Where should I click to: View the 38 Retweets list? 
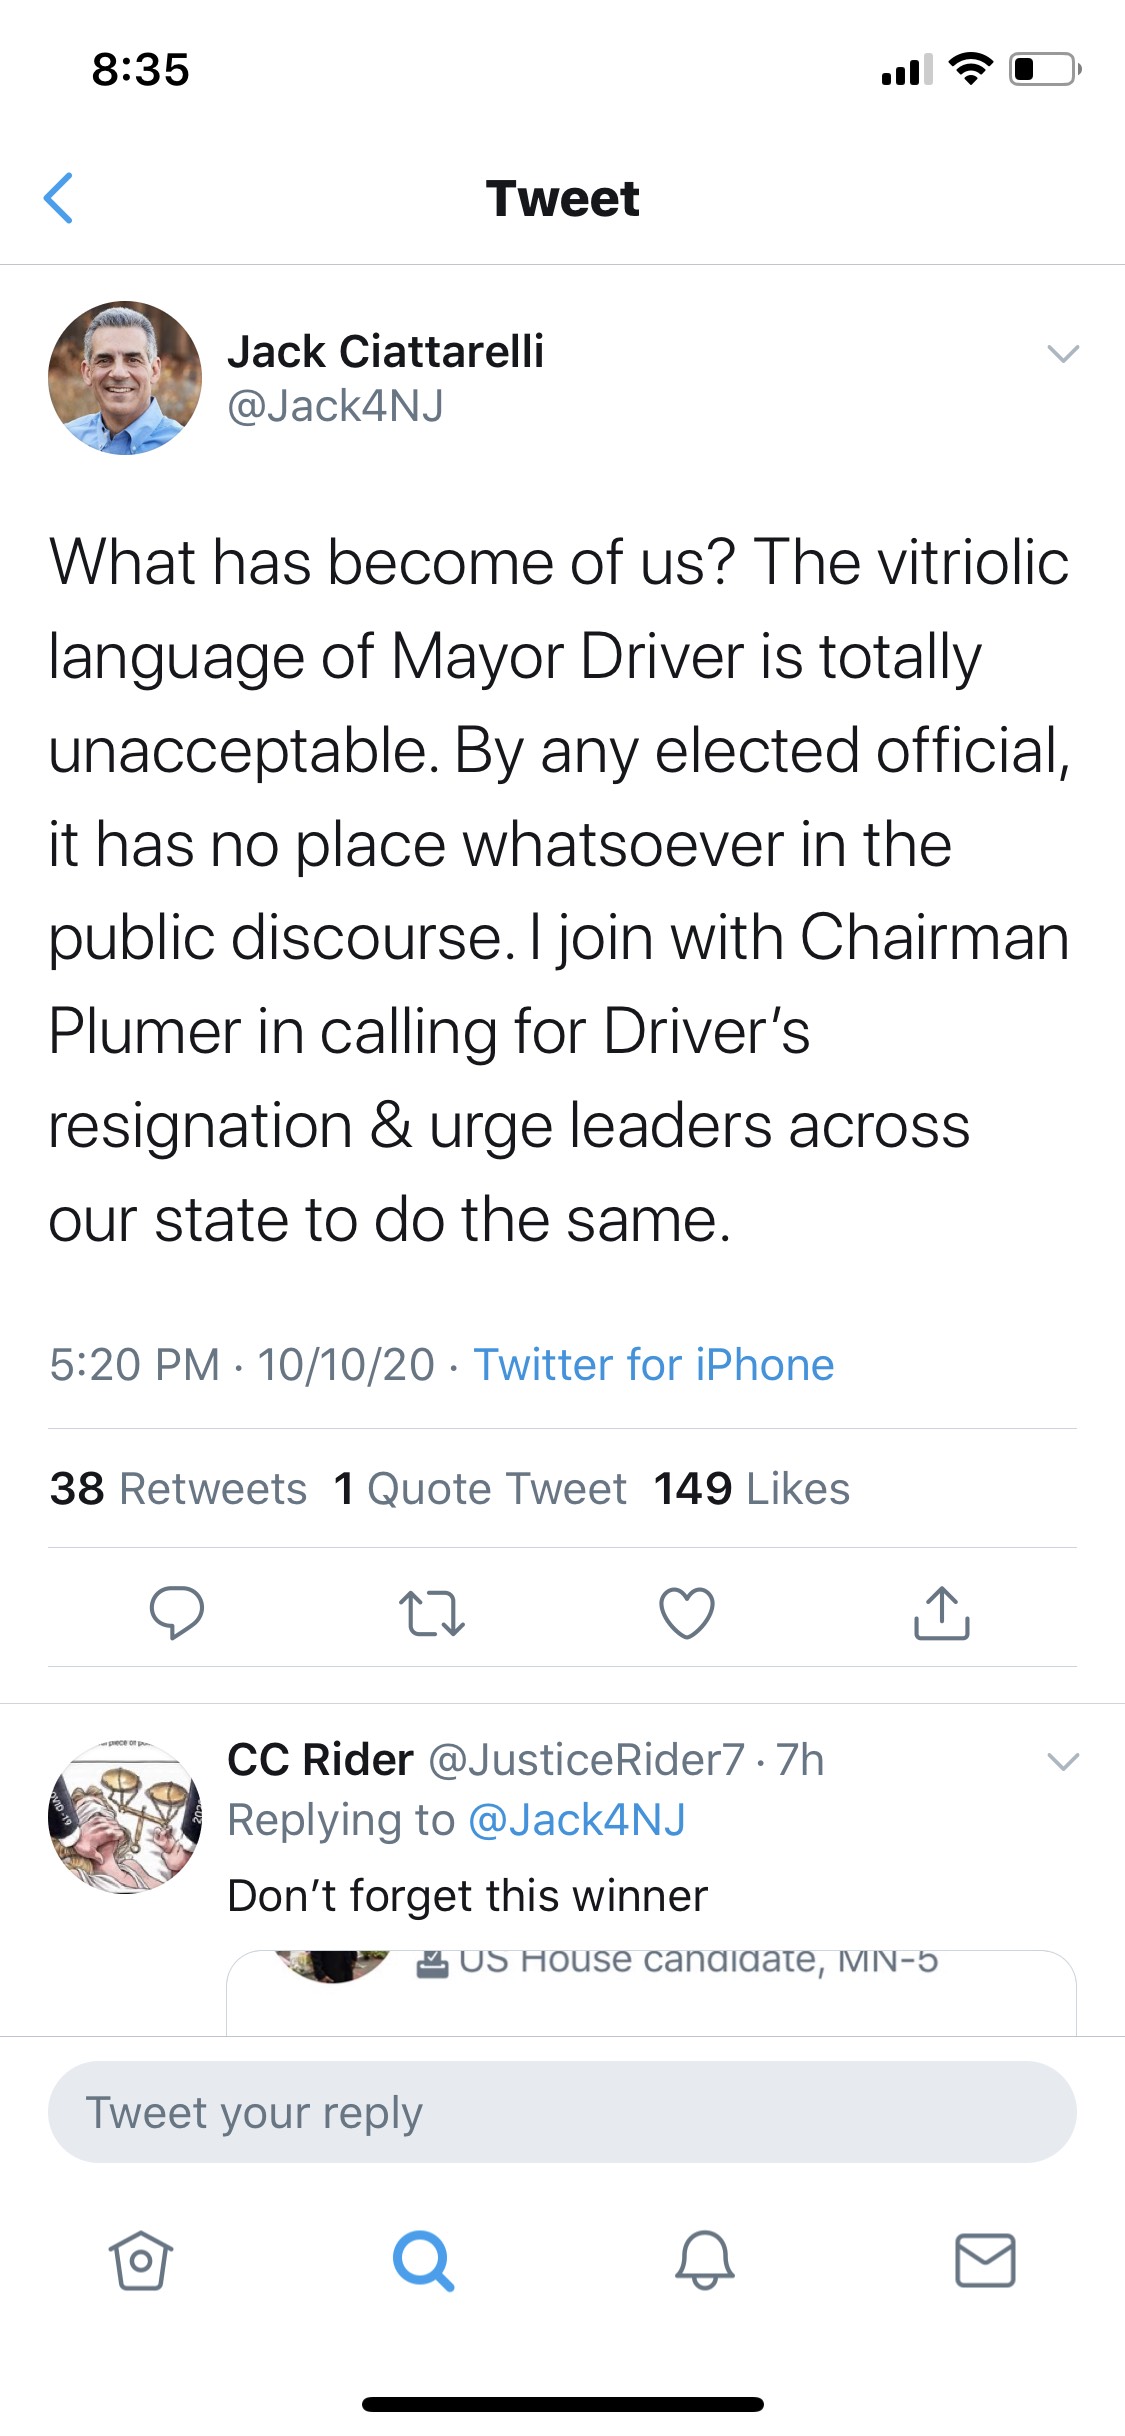(178, 1489)
